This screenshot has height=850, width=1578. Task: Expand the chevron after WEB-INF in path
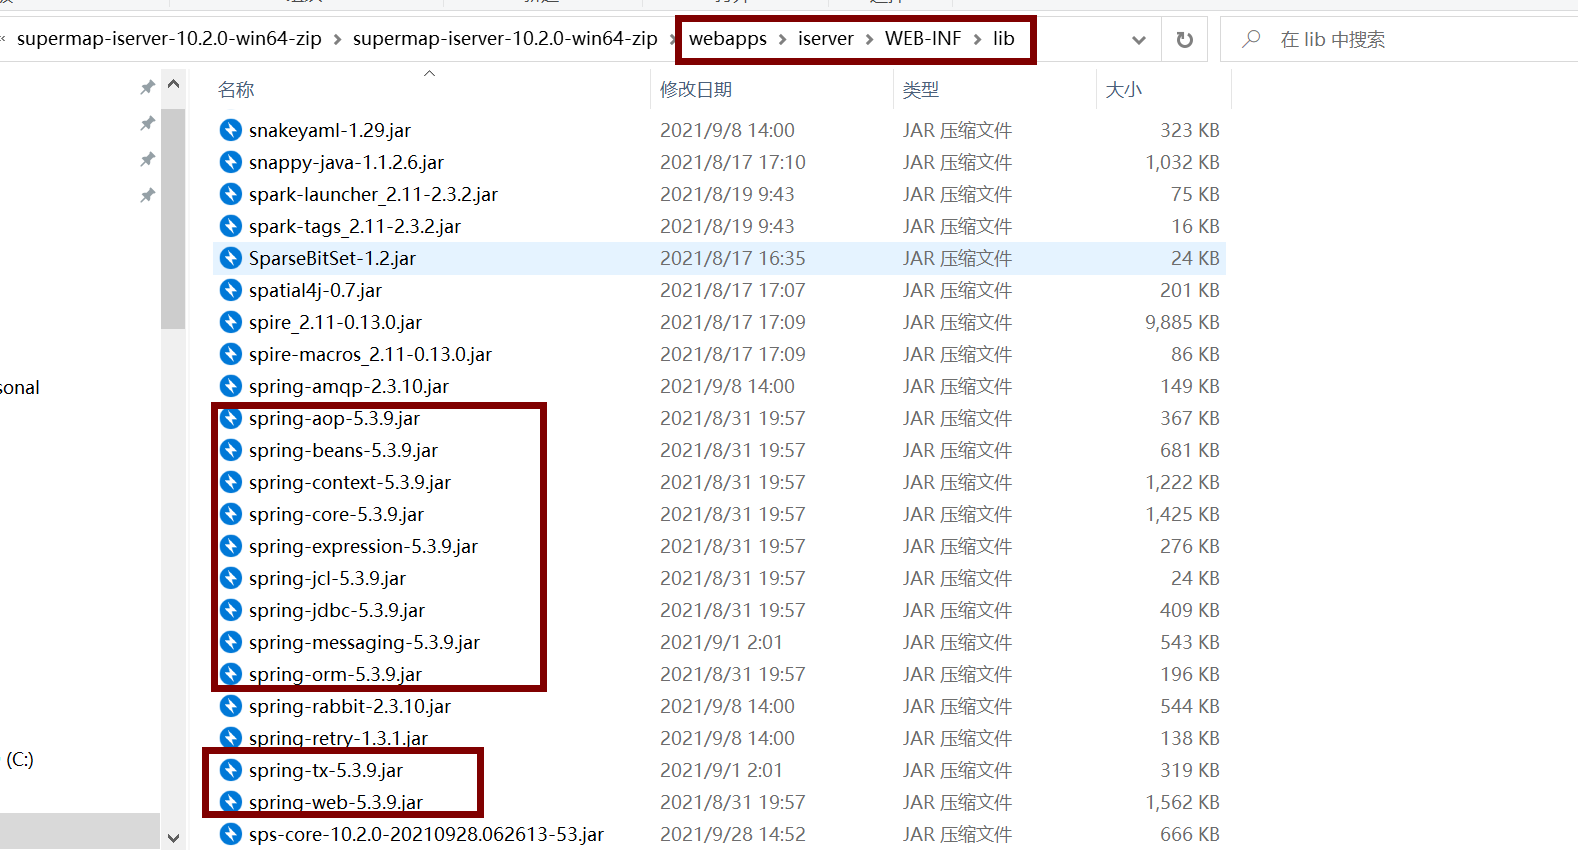(977, 39)
